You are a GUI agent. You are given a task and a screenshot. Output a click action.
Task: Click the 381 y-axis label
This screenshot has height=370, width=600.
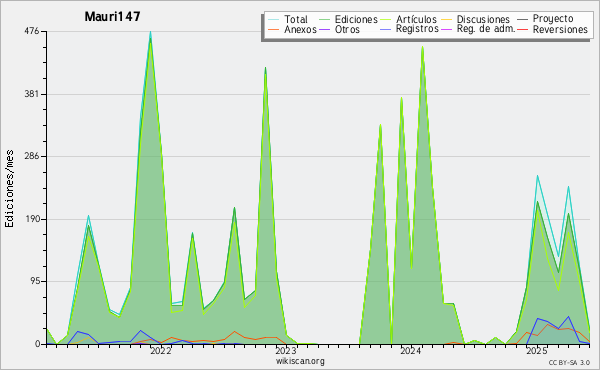click(x=32, y=94)
